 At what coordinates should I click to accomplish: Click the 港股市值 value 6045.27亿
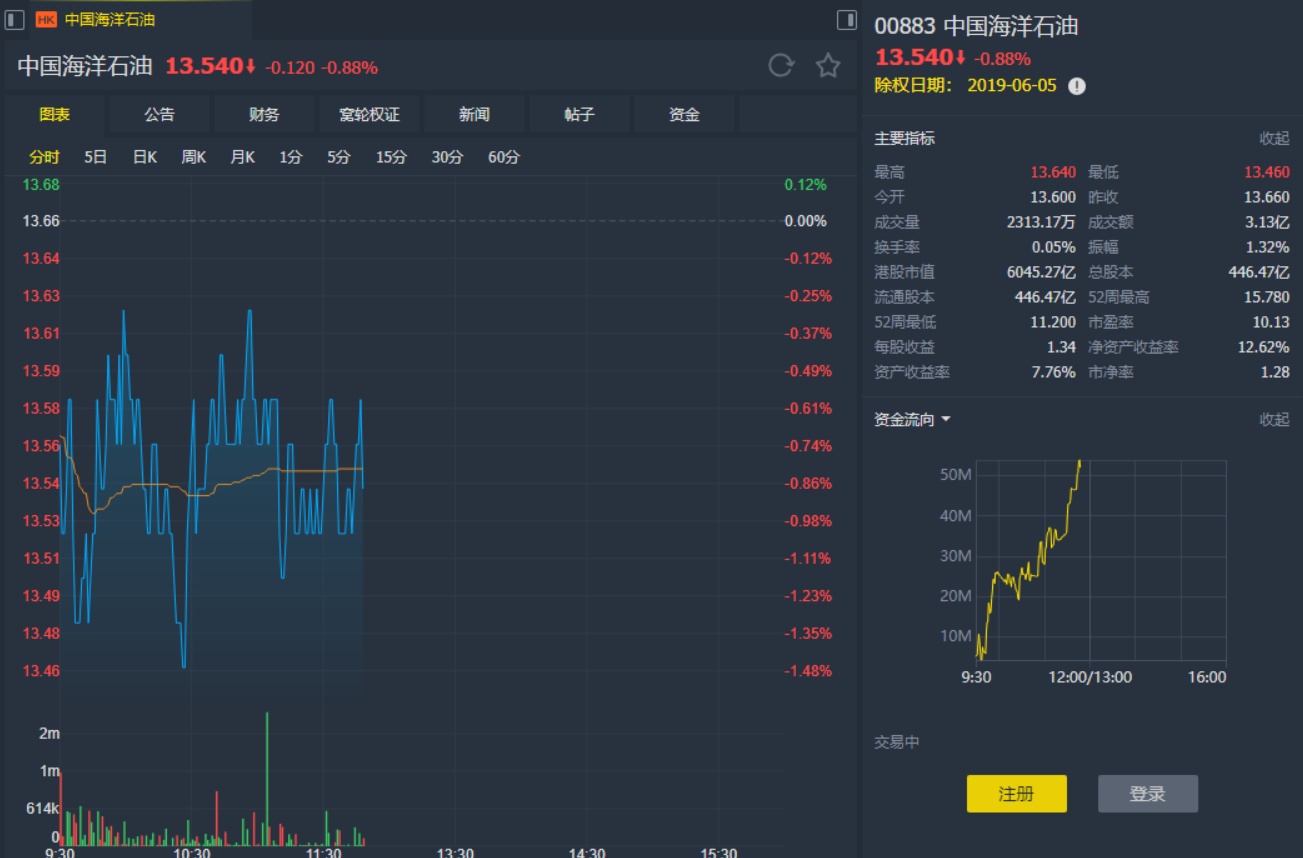[x=1041, y=272]
